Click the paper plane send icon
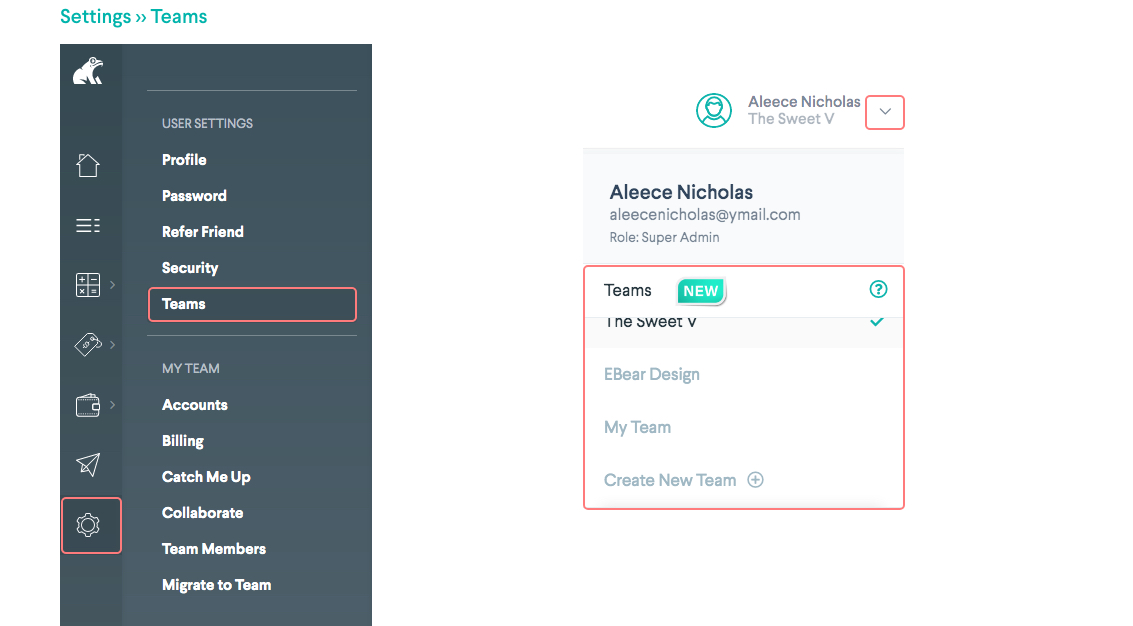The height and width of the screenshot is (626, 1133). point(88,464)
